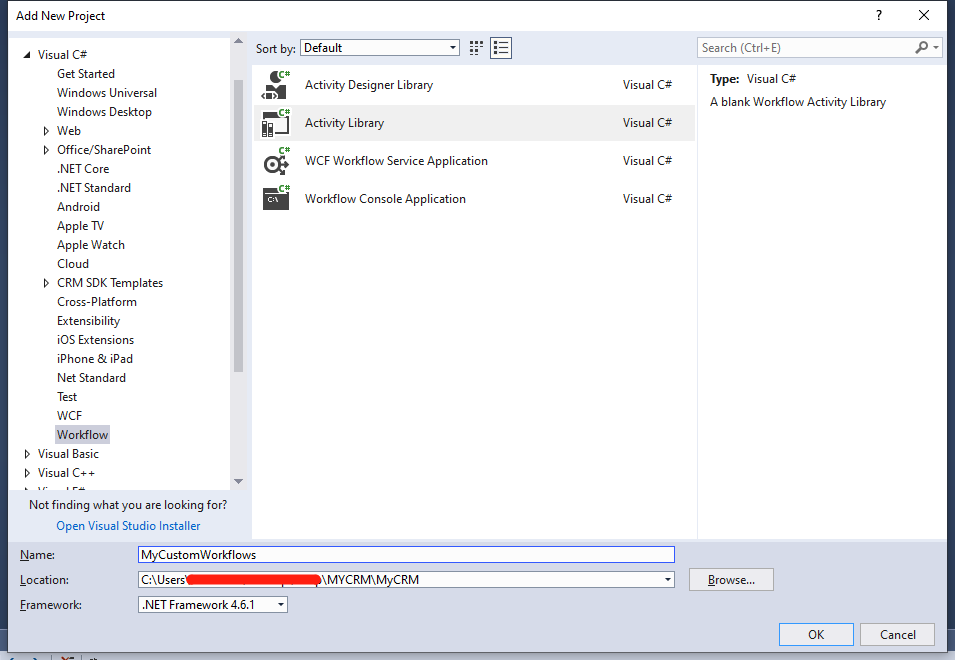This screenshot has height=660, width=955.
Task: Open the search options dropdown arrow
Action: tap(936, 47)
